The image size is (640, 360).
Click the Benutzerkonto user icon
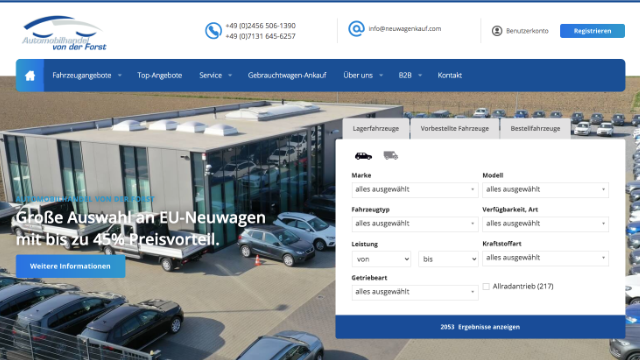point(497,31)
